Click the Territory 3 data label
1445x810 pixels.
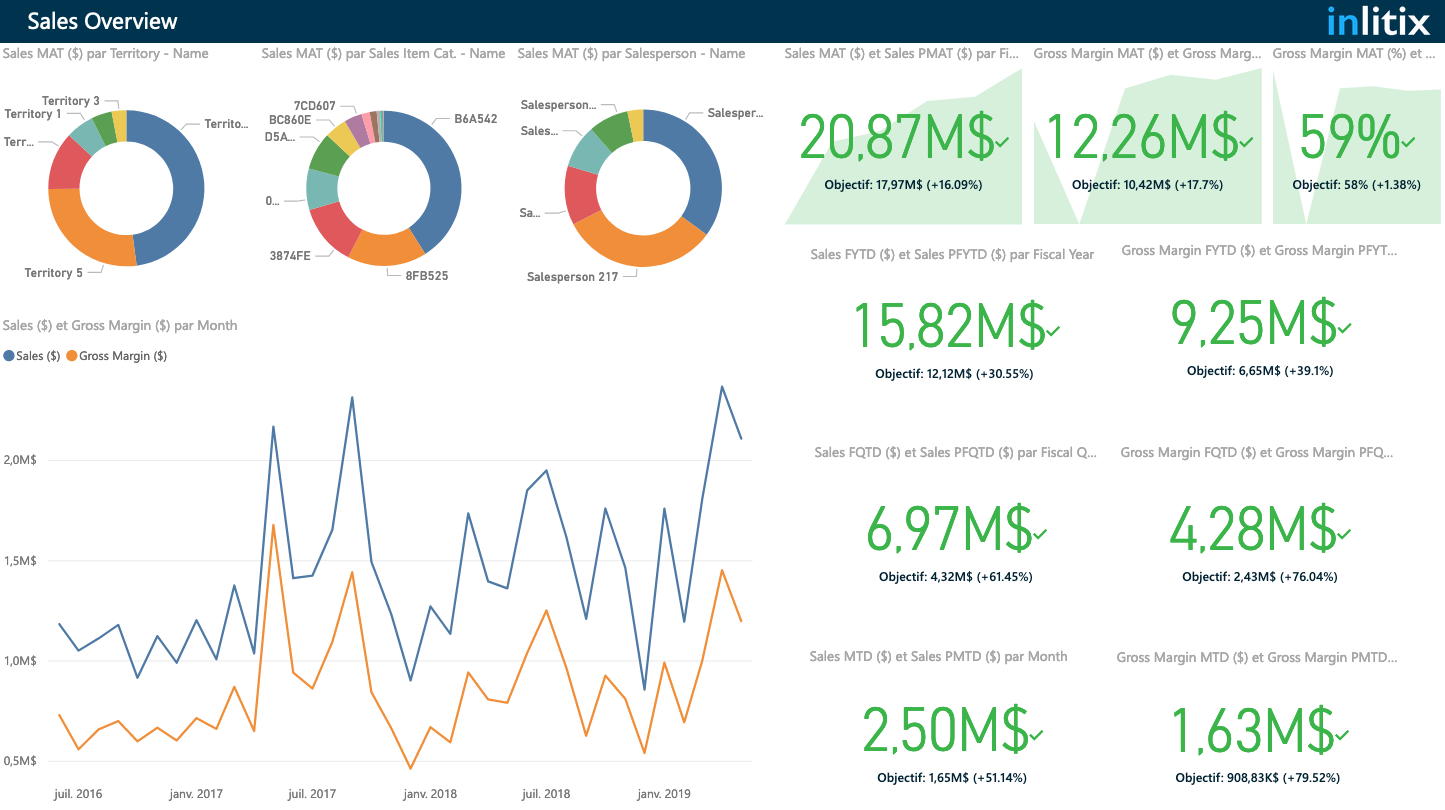pyautogui.click(x=71, y=101)
